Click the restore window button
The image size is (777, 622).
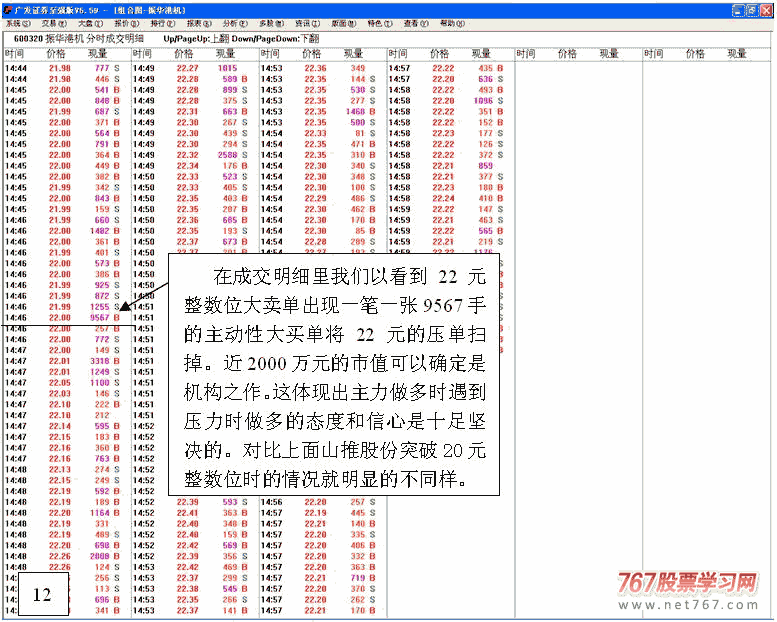tap(752, 9)
